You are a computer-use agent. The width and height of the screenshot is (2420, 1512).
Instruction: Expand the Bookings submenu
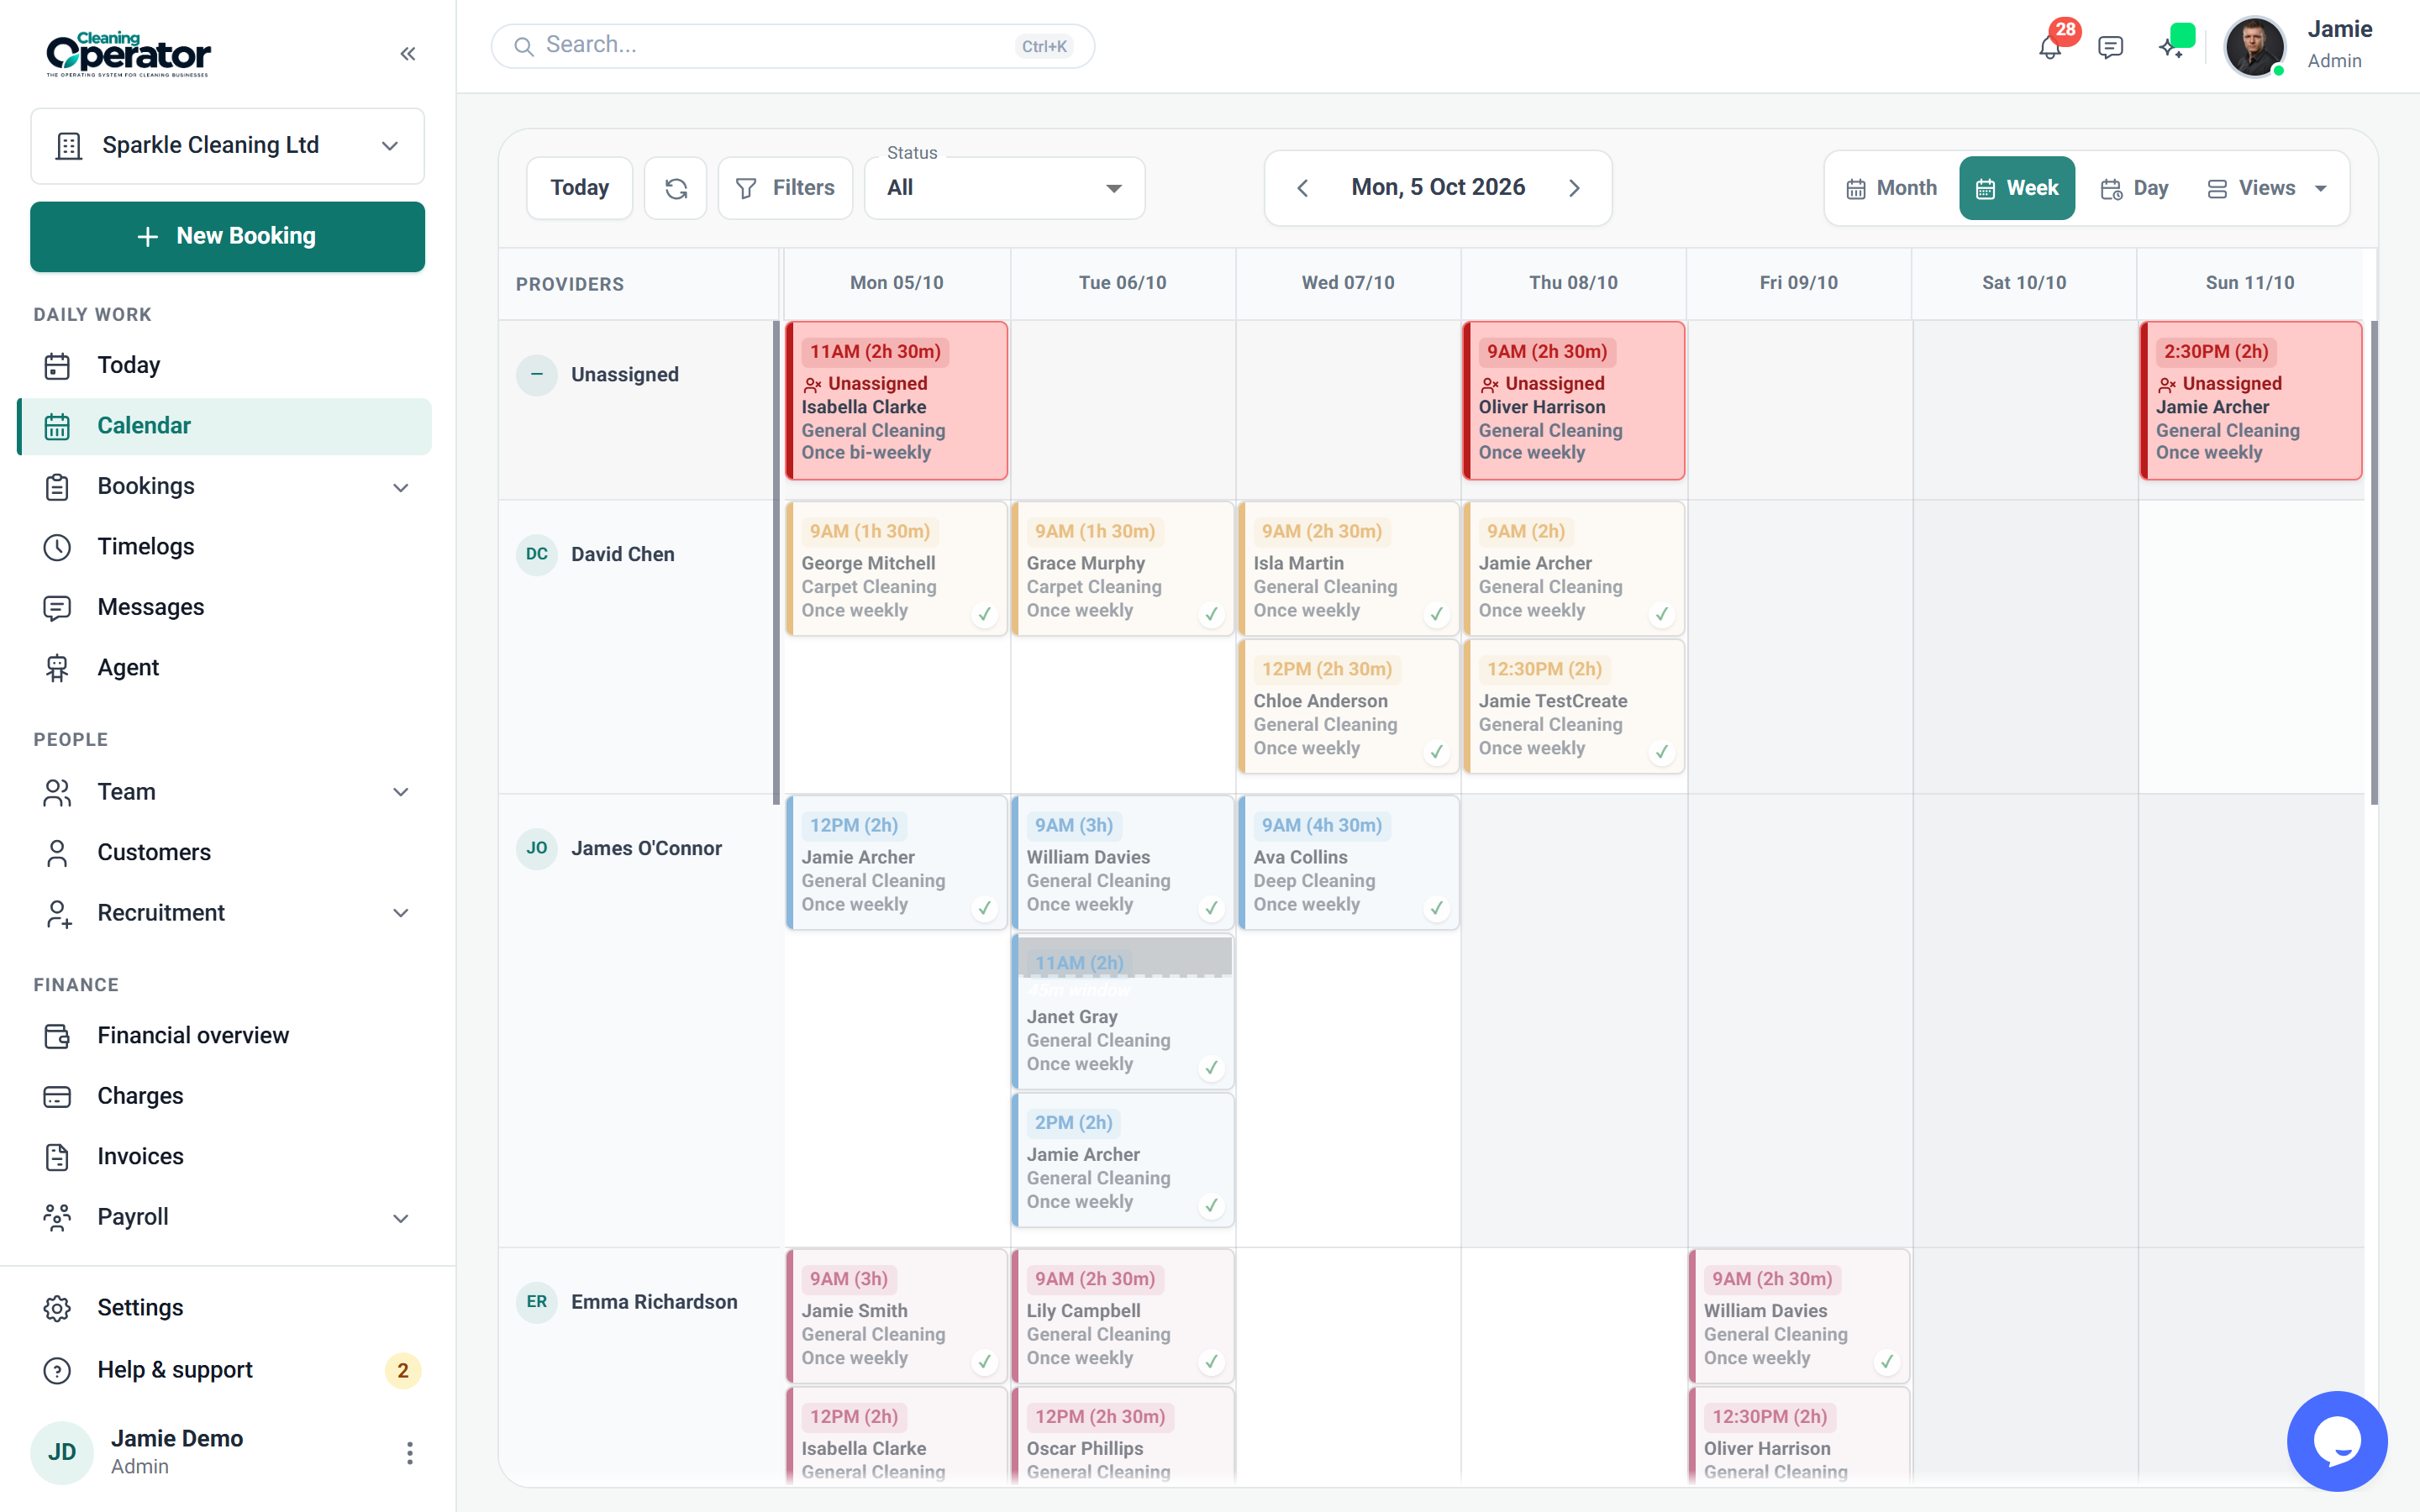(401, 487)
